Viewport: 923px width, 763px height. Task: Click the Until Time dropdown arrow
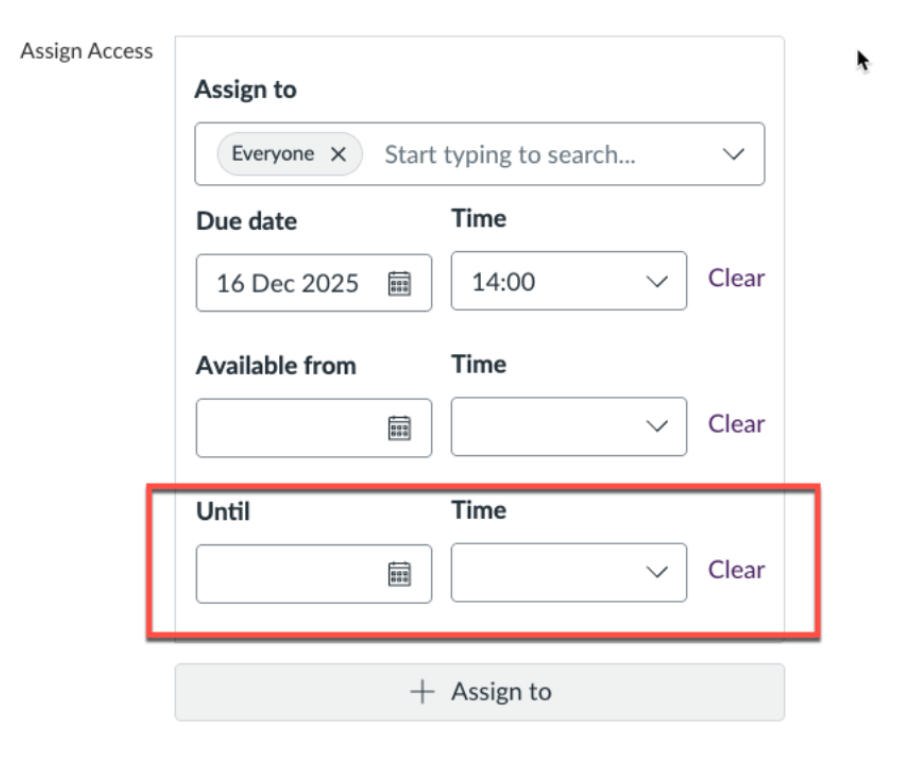tap(657, 572)
